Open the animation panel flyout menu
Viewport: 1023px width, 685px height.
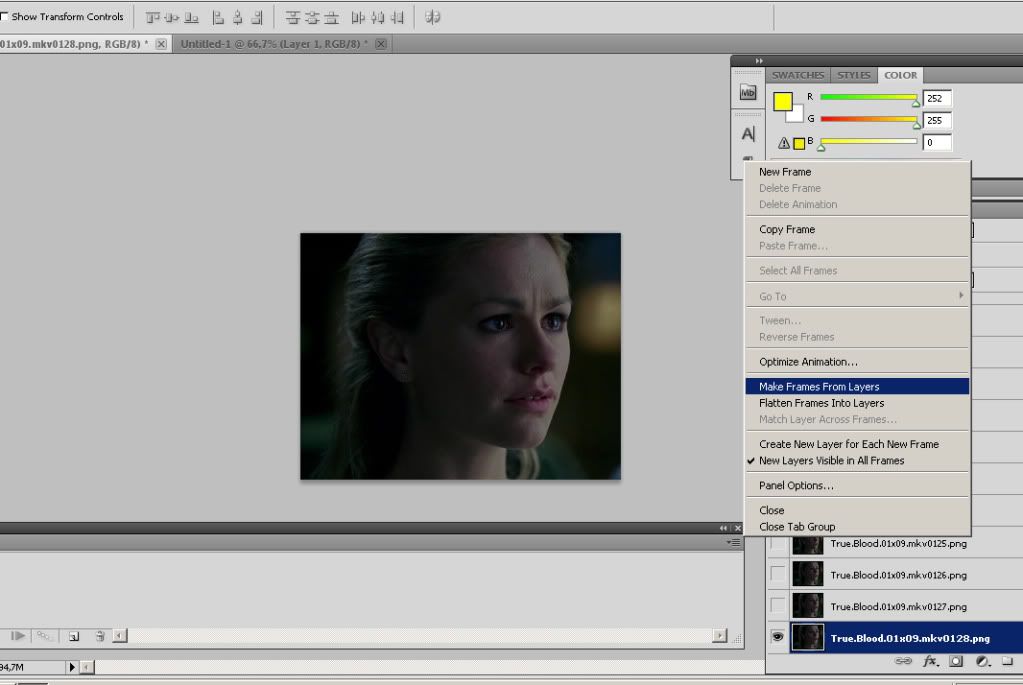click(735, 542)
